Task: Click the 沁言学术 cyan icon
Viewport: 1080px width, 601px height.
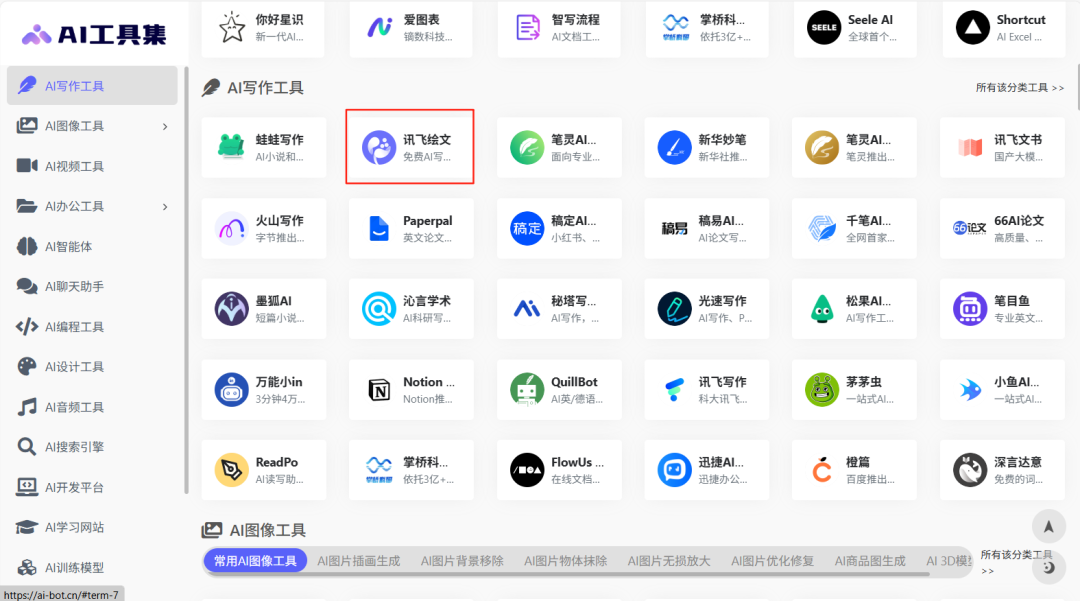Action: (x=379, y=308)
